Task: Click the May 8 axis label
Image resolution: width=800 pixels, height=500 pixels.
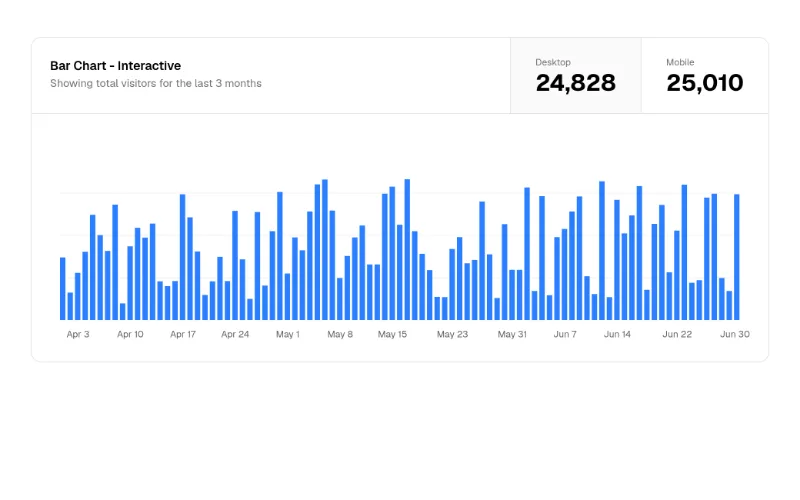Action: pyautogui.click(x=340, y=334)
